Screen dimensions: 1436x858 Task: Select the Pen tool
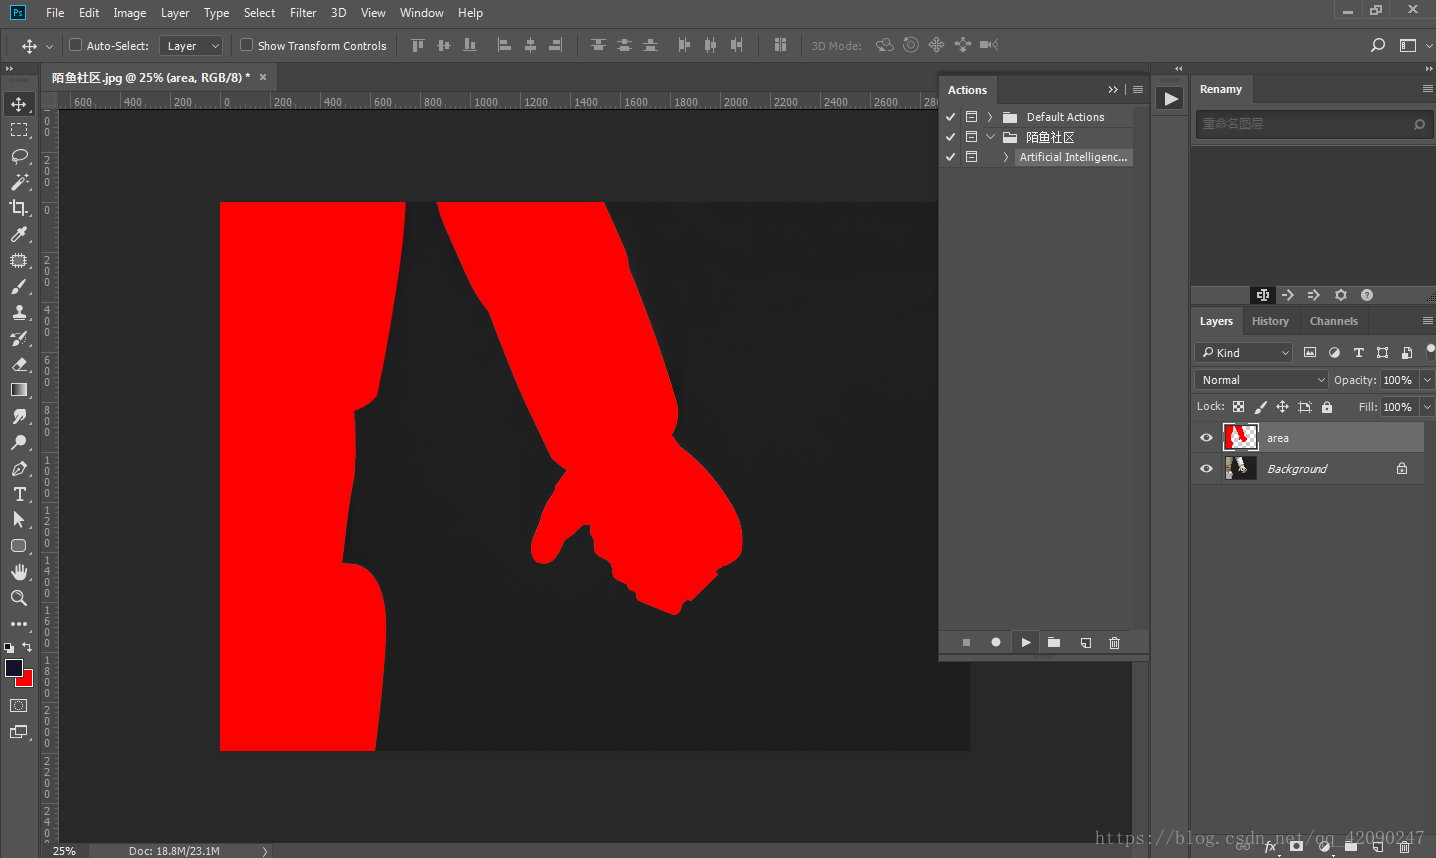[19, 468]
